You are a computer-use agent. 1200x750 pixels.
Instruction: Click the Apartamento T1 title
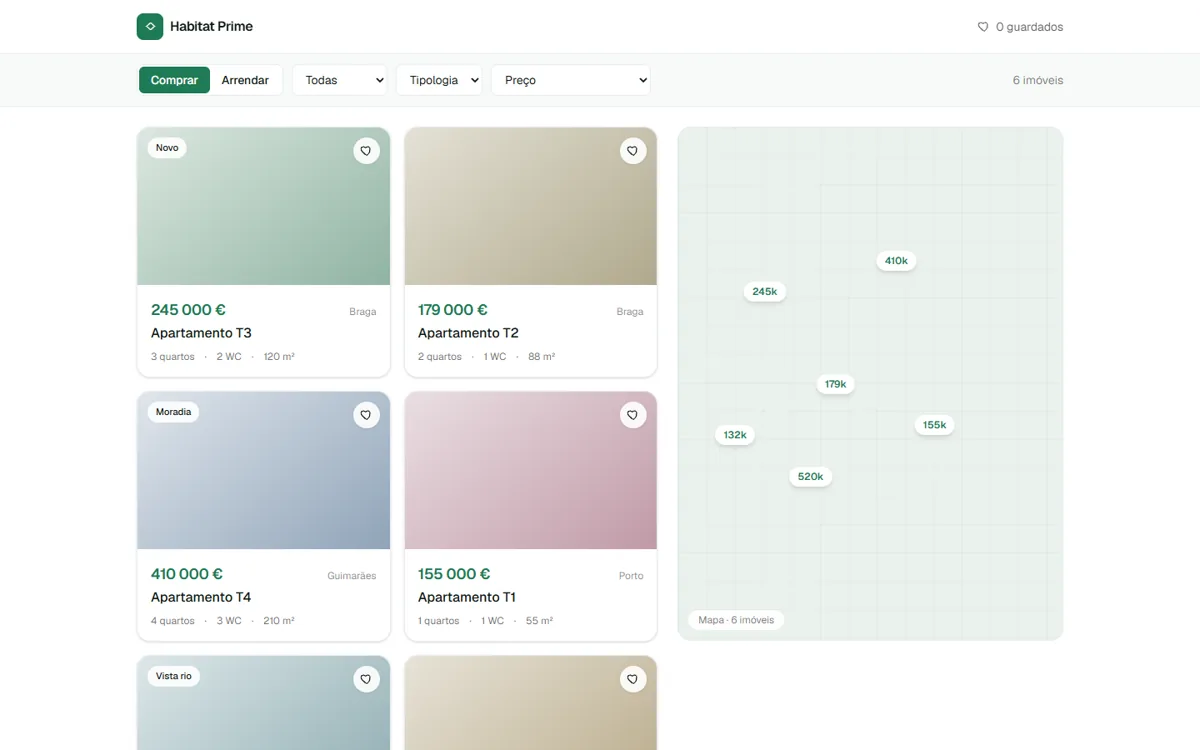click(467, 597)
